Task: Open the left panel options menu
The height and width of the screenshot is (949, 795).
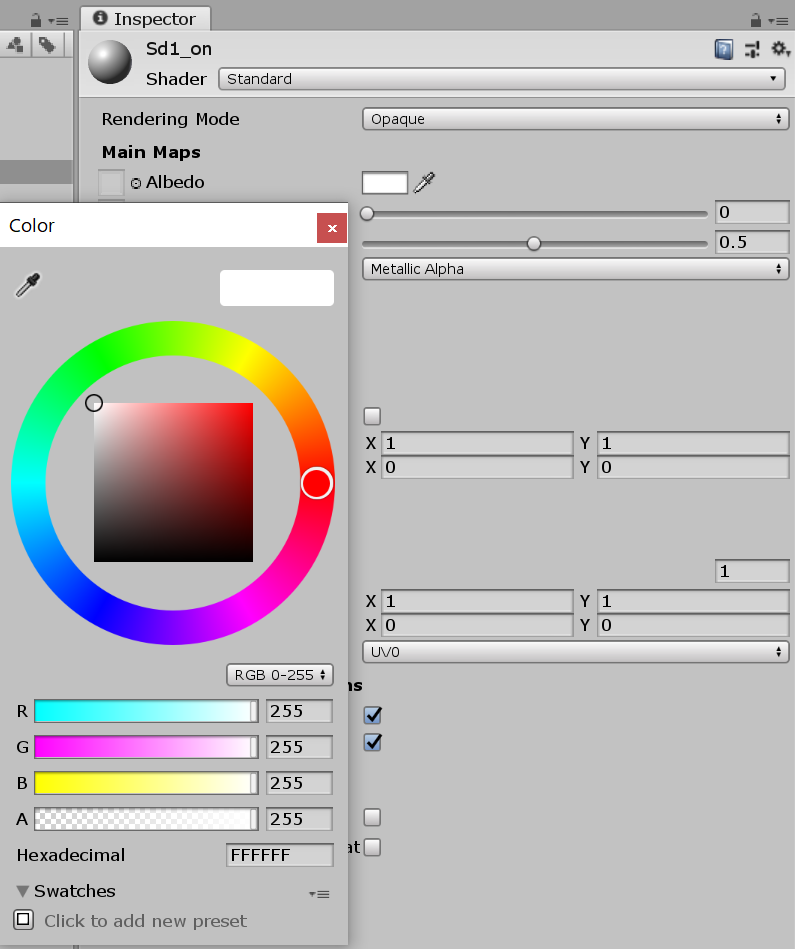Action: (59, 21)
